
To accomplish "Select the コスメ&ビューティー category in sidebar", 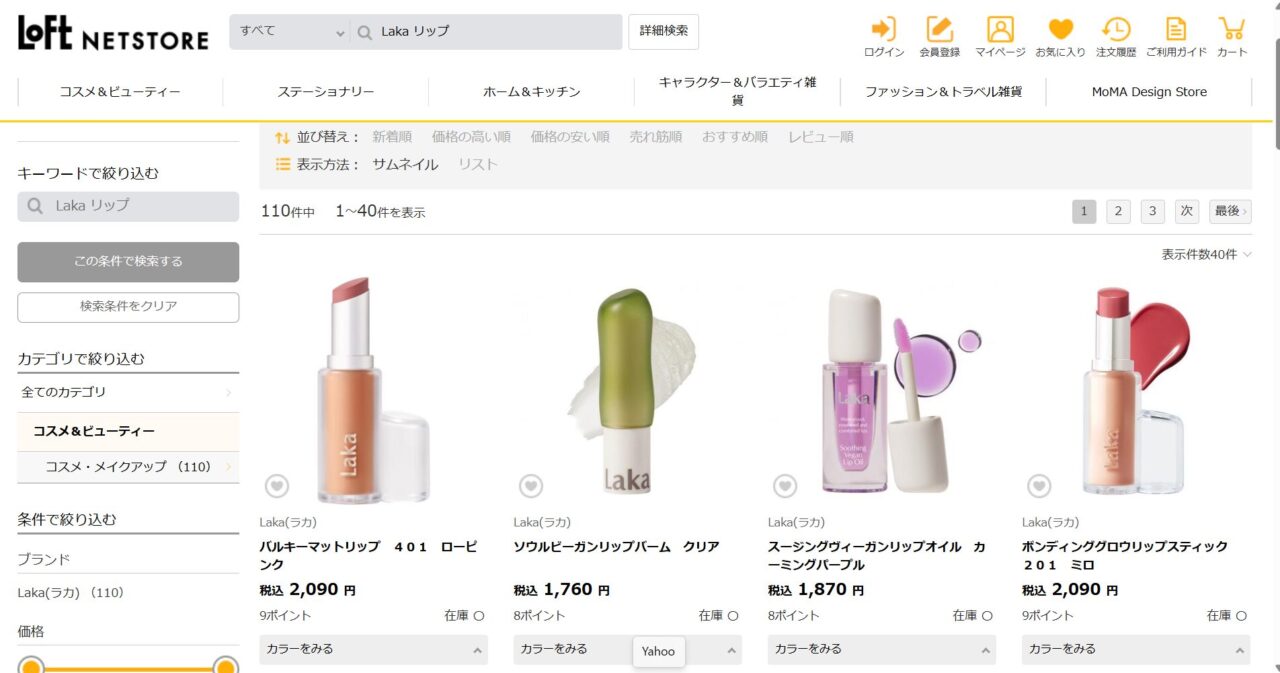I will [128, 432].
